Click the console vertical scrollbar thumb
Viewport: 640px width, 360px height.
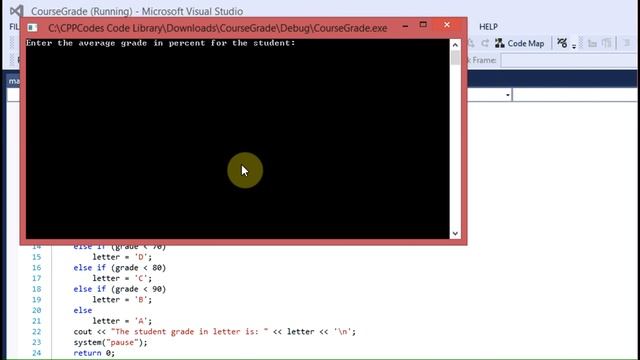(455, 57)
